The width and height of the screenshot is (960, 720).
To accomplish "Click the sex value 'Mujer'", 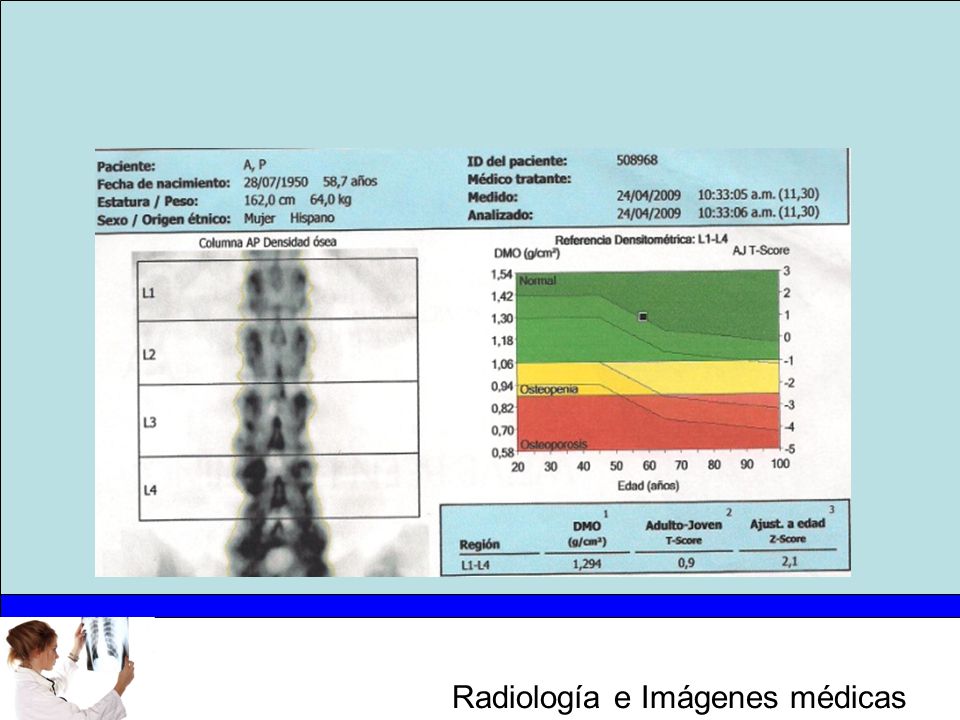I will pyautogui.click(x=260, y=218).
